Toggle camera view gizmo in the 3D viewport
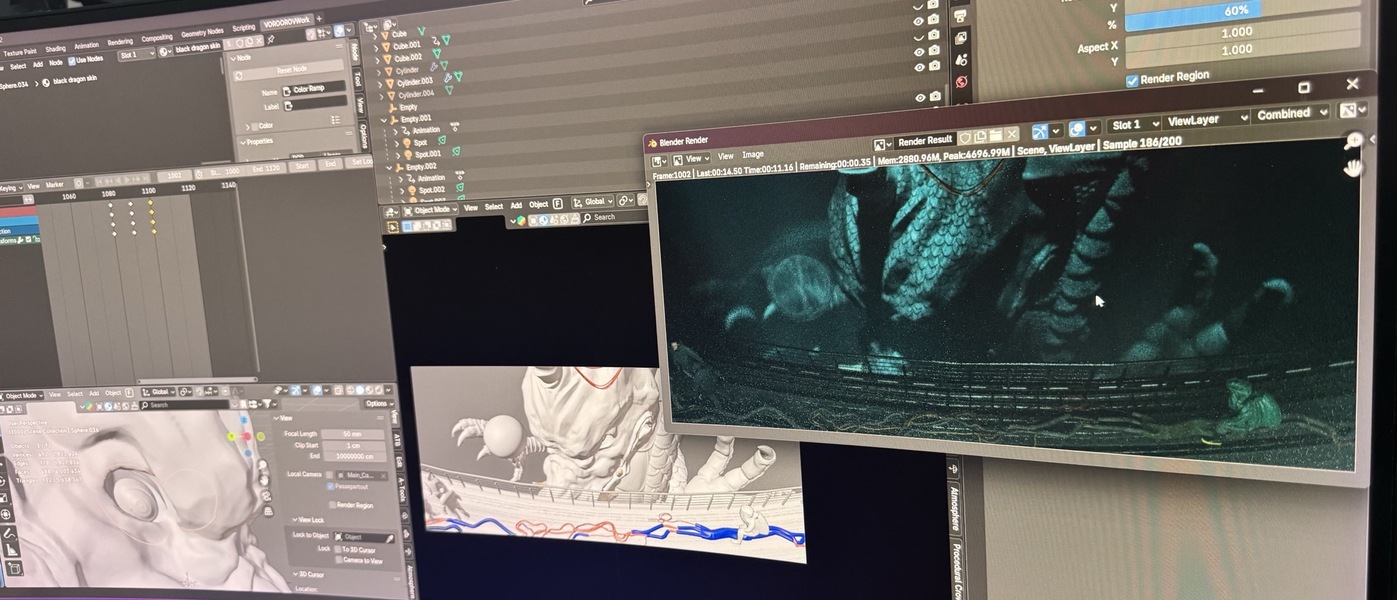Viewport: 1397px width, 600px height. pyautogui.click(x=266, y=496)
